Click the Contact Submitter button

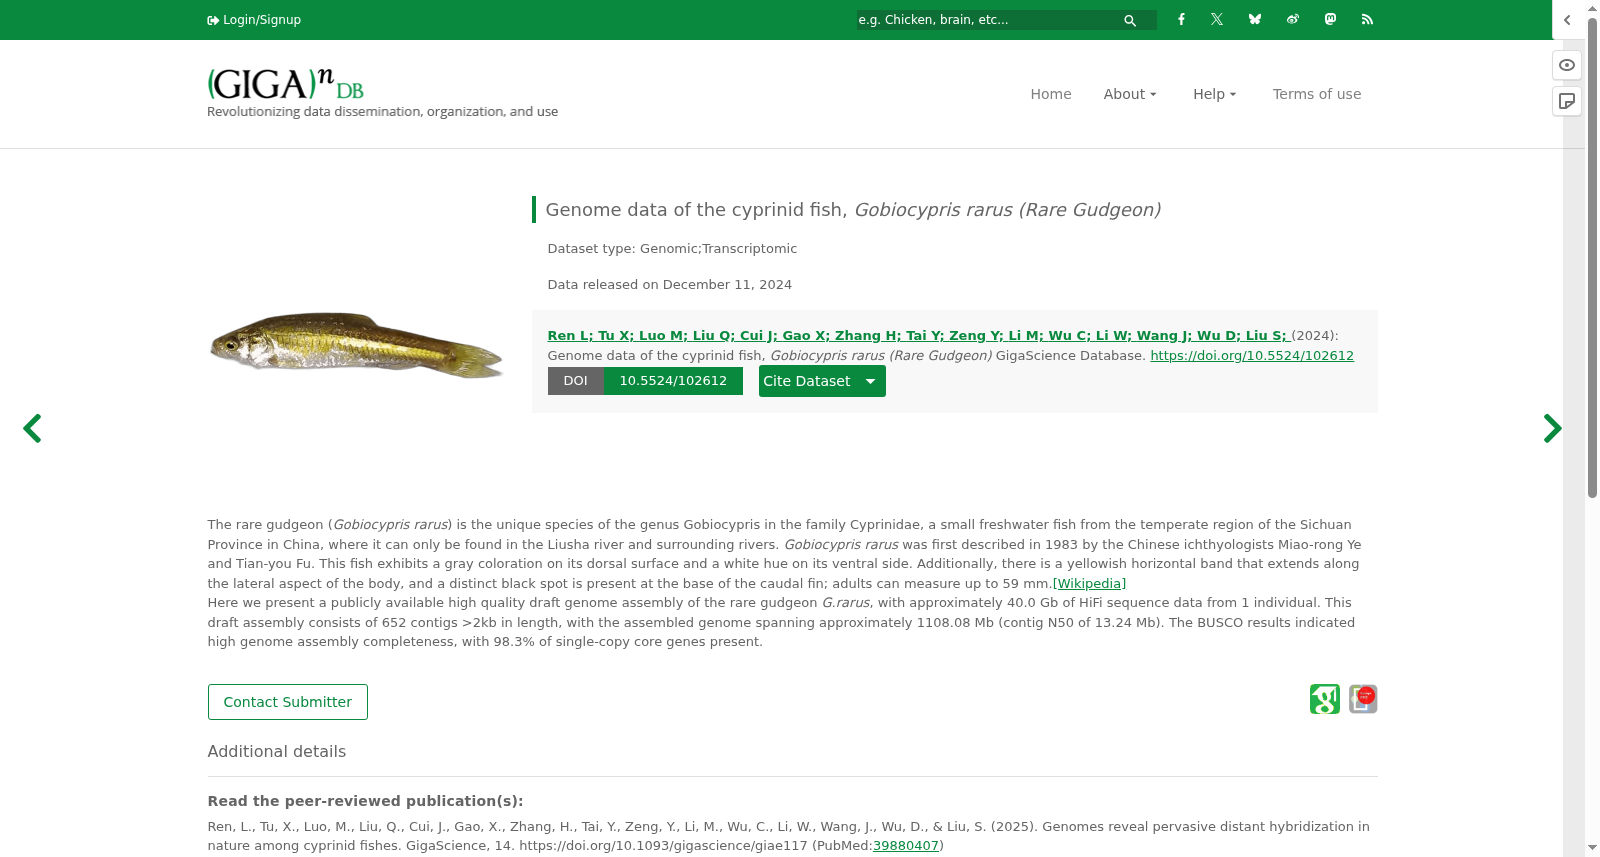click(x=288, y=702)
